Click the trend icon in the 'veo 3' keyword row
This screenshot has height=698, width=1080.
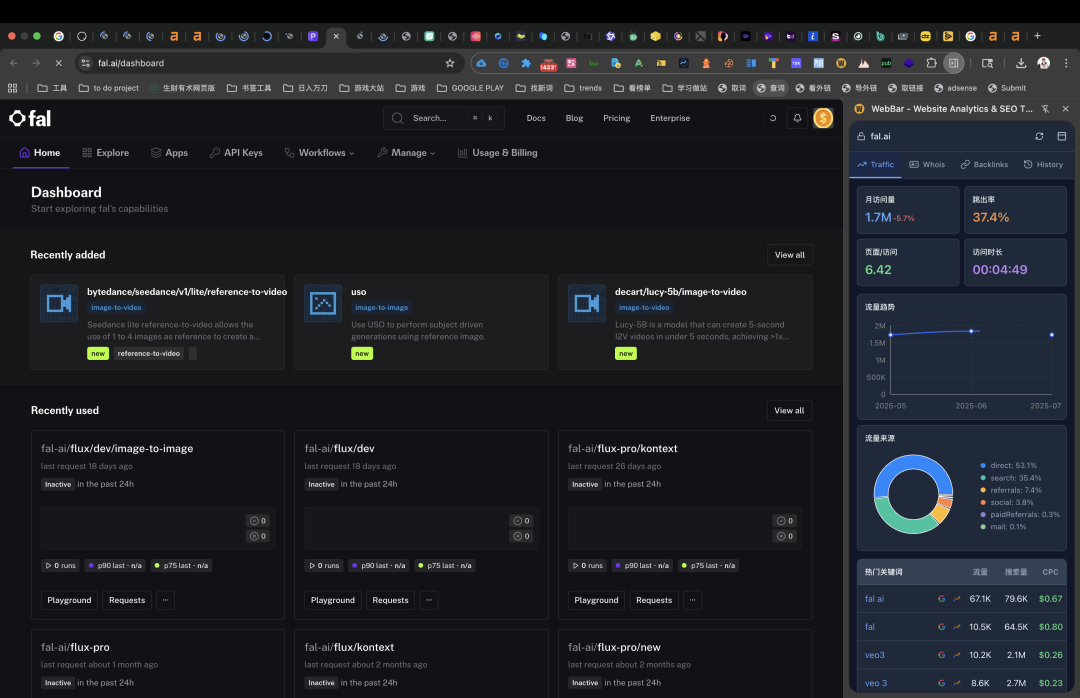click(x=957, y=683)
